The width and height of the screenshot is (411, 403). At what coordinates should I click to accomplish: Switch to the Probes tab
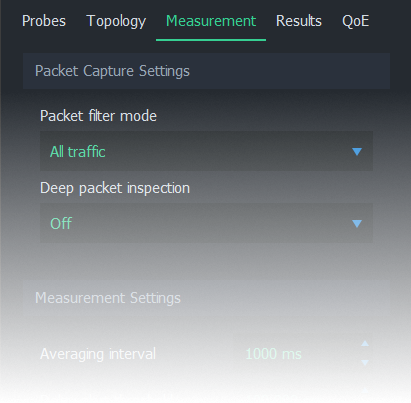coord(44,21)
